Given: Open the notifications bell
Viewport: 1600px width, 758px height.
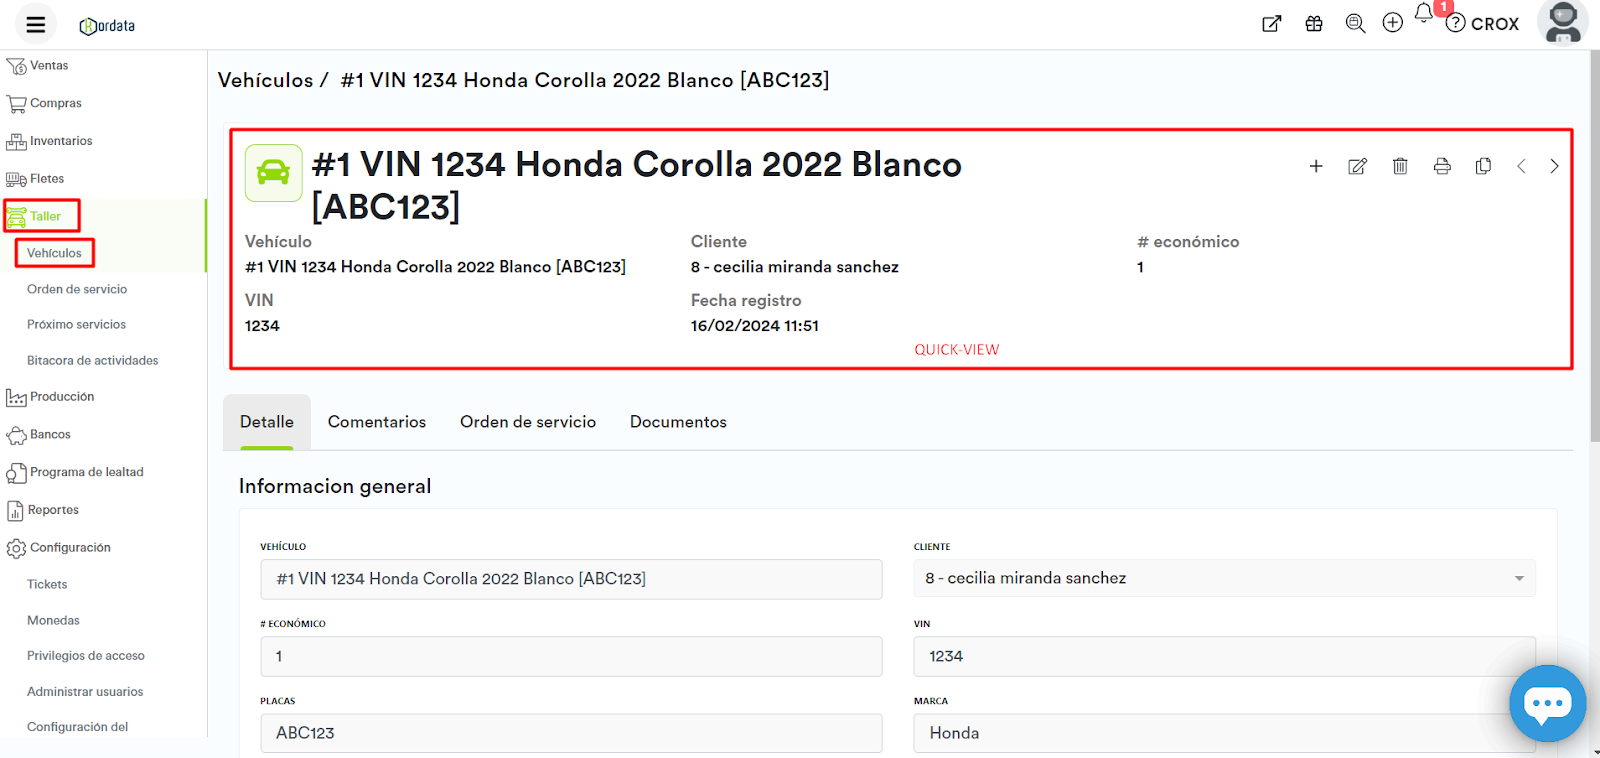Looking at the screenshot, I should click(x=1423, y=14).
